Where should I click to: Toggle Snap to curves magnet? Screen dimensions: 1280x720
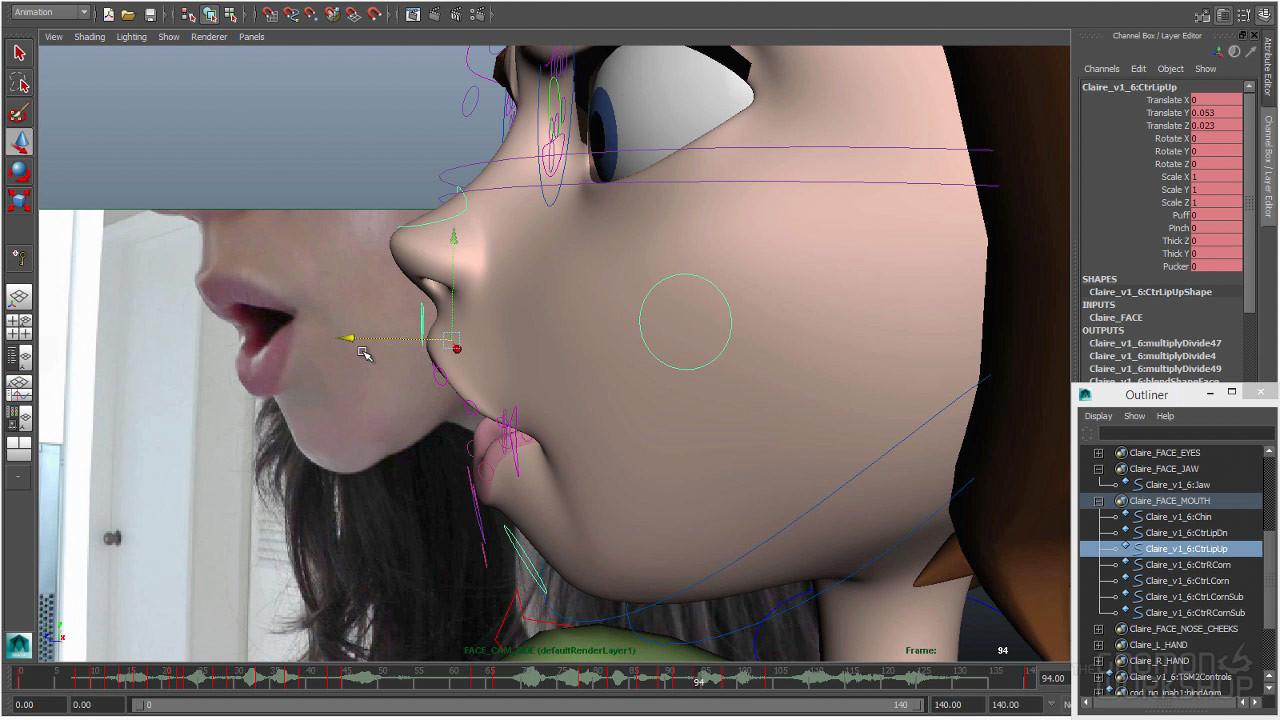[291, 14]
